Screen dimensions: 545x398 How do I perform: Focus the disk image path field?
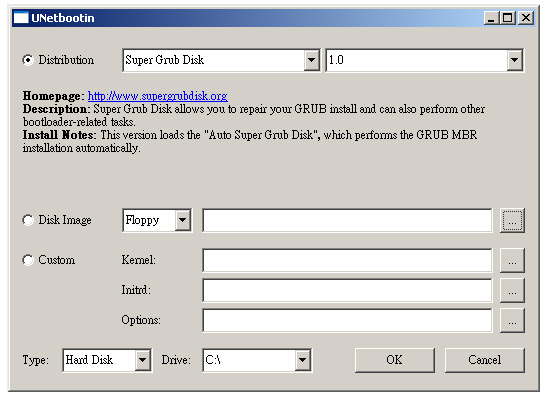[347, 220]
